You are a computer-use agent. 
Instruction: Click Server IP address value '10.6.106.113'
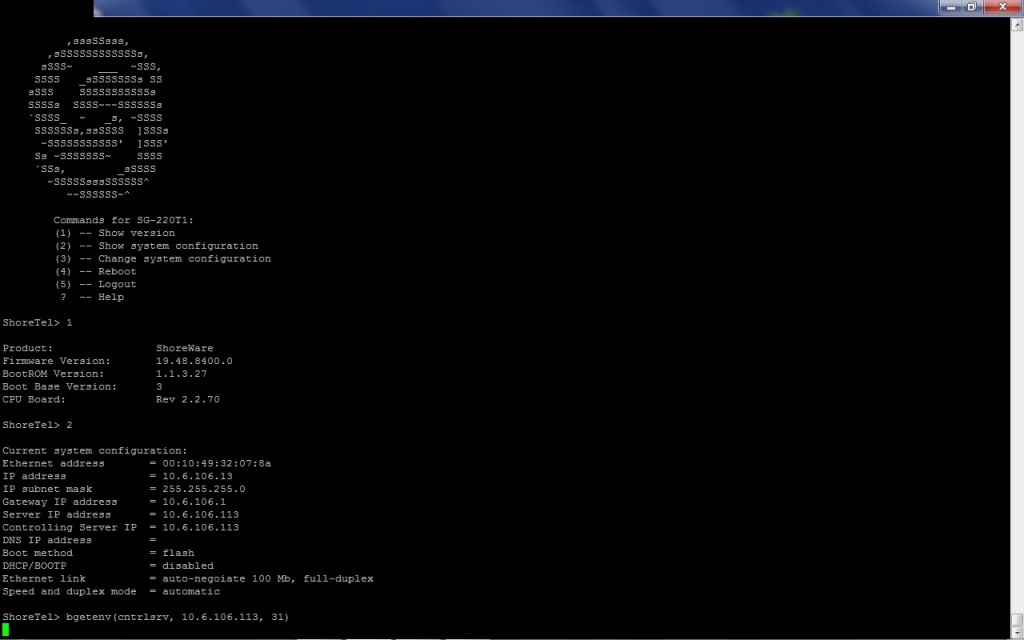200,515
